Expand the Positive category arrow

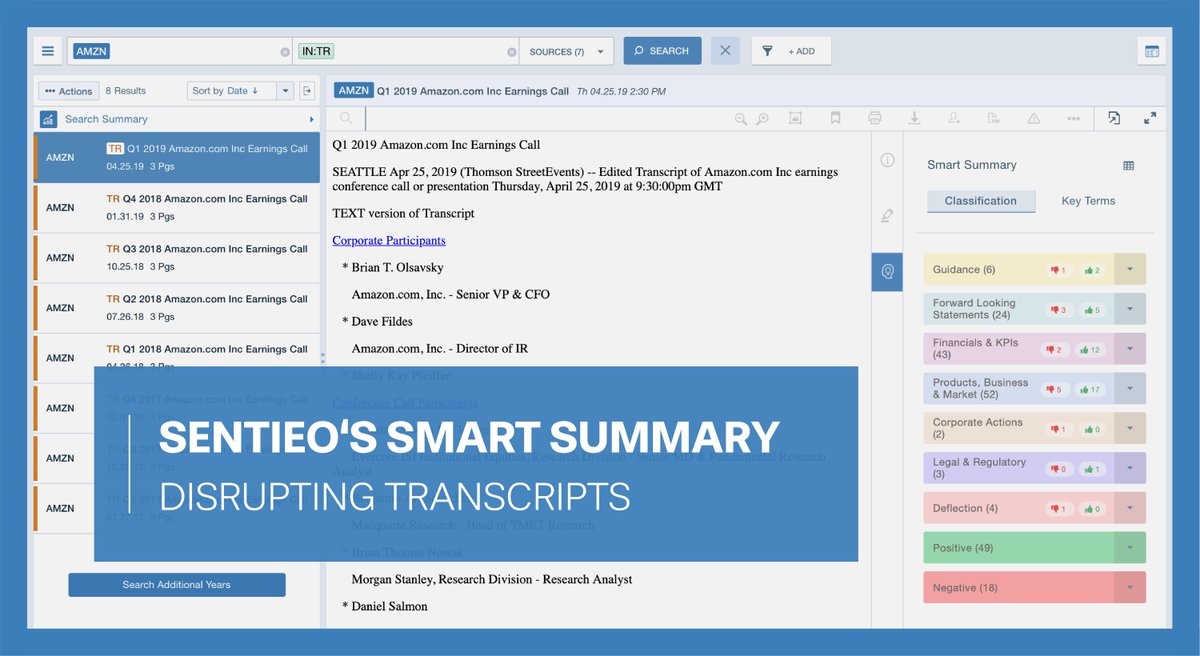1129,548
